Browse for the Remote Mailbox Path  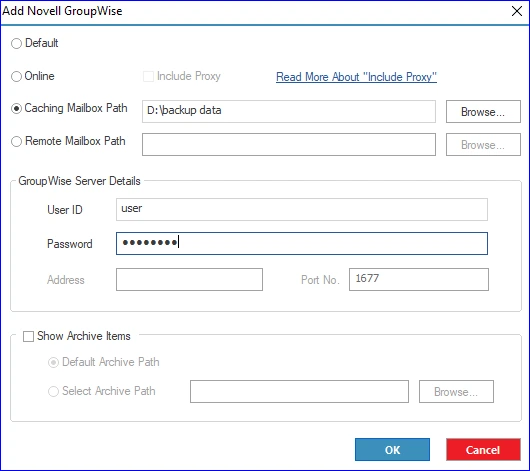[483, 144]
